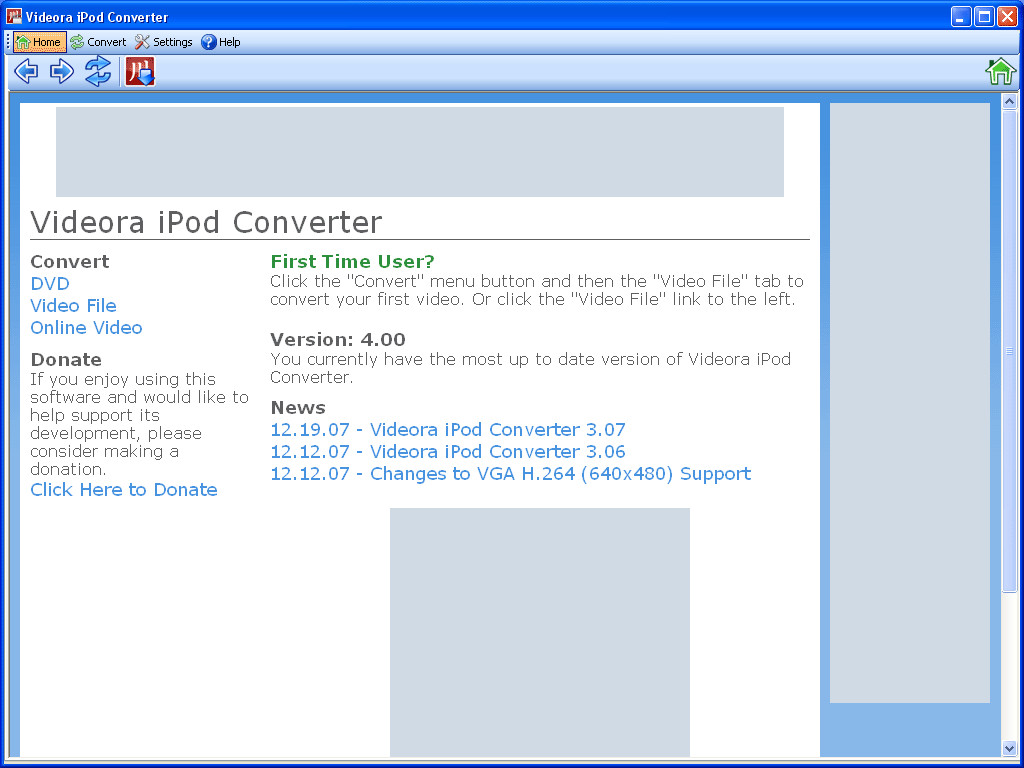
Task: Open the Home menu tab
Action: (x=39, y=42)
